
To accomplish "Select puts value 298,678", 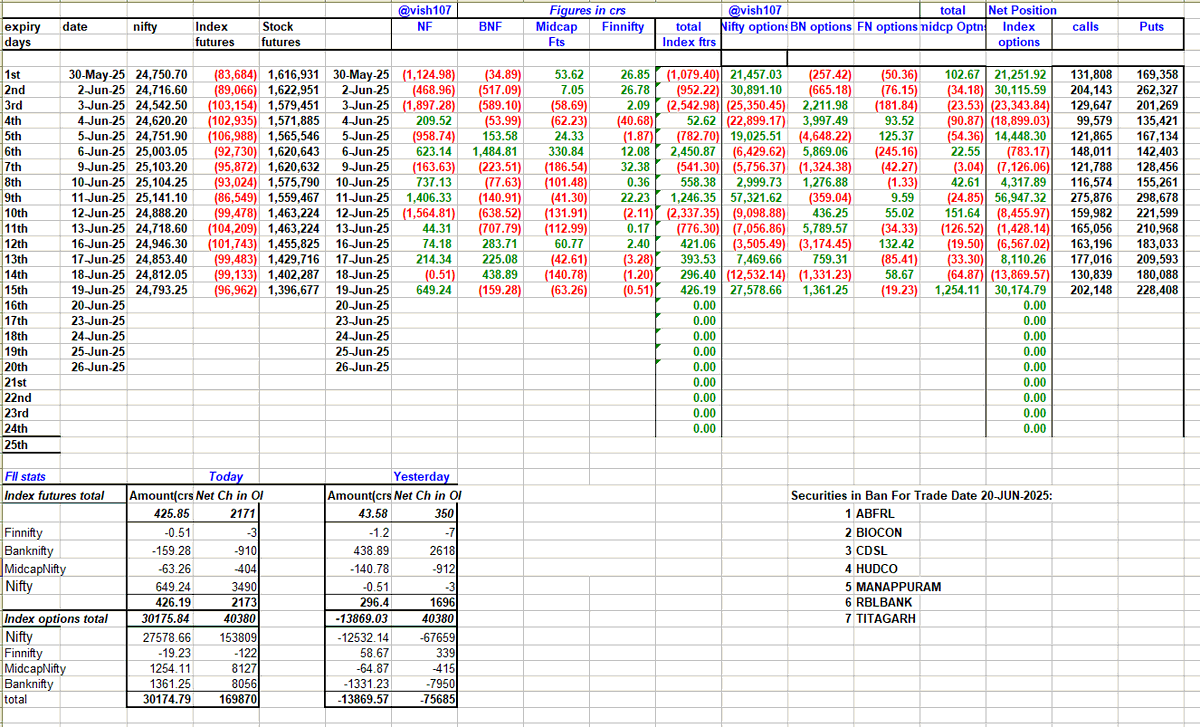I will (1157, 198).
